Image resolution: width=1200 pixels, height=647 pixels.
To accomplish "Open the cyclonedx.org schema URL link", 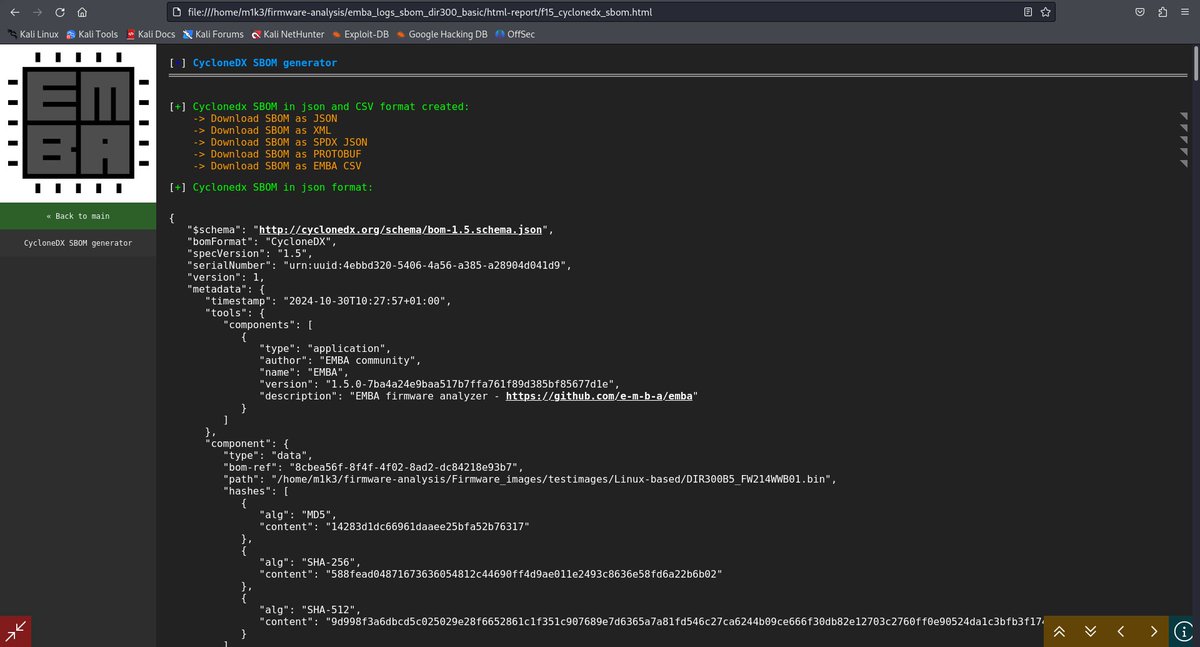I will pos(401,229).
